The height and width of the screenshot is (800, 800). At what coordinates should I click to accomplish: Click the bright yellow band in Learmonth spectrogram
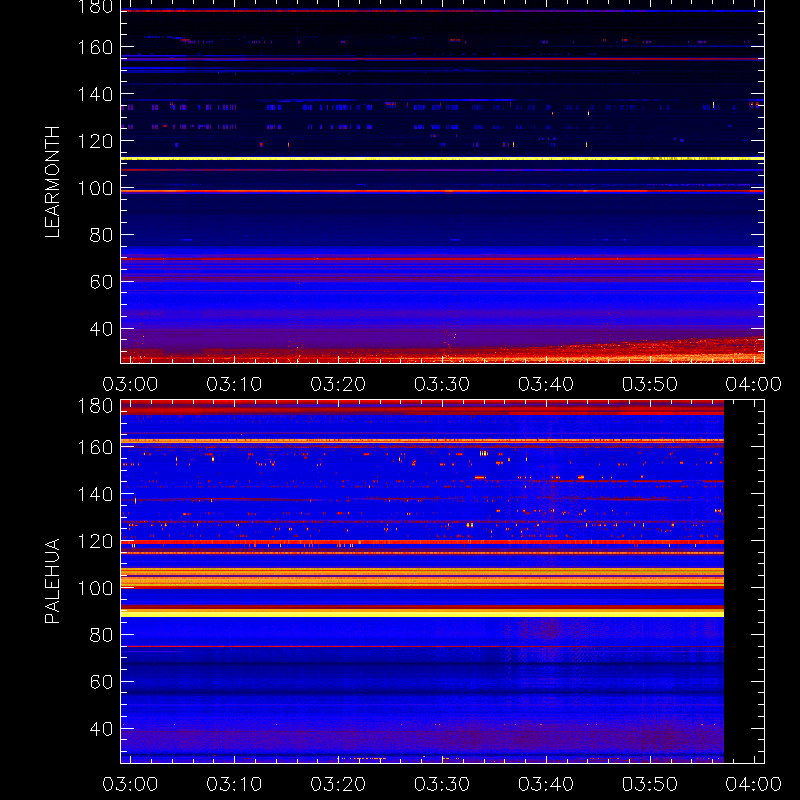(442, 159)
